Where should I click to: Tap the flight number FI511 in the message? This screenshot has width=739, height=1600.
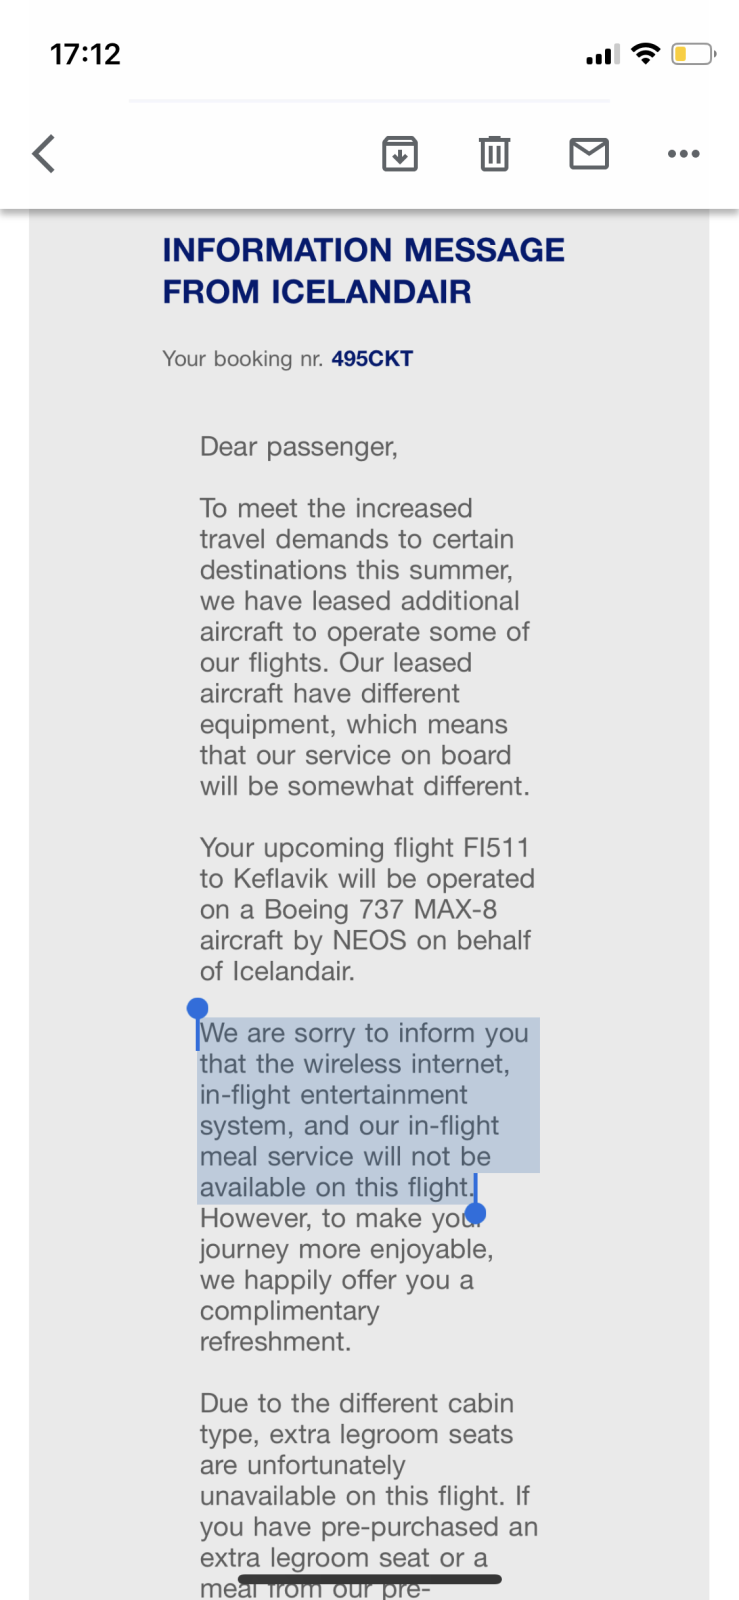pyautogui.click(x=496, y=848)
